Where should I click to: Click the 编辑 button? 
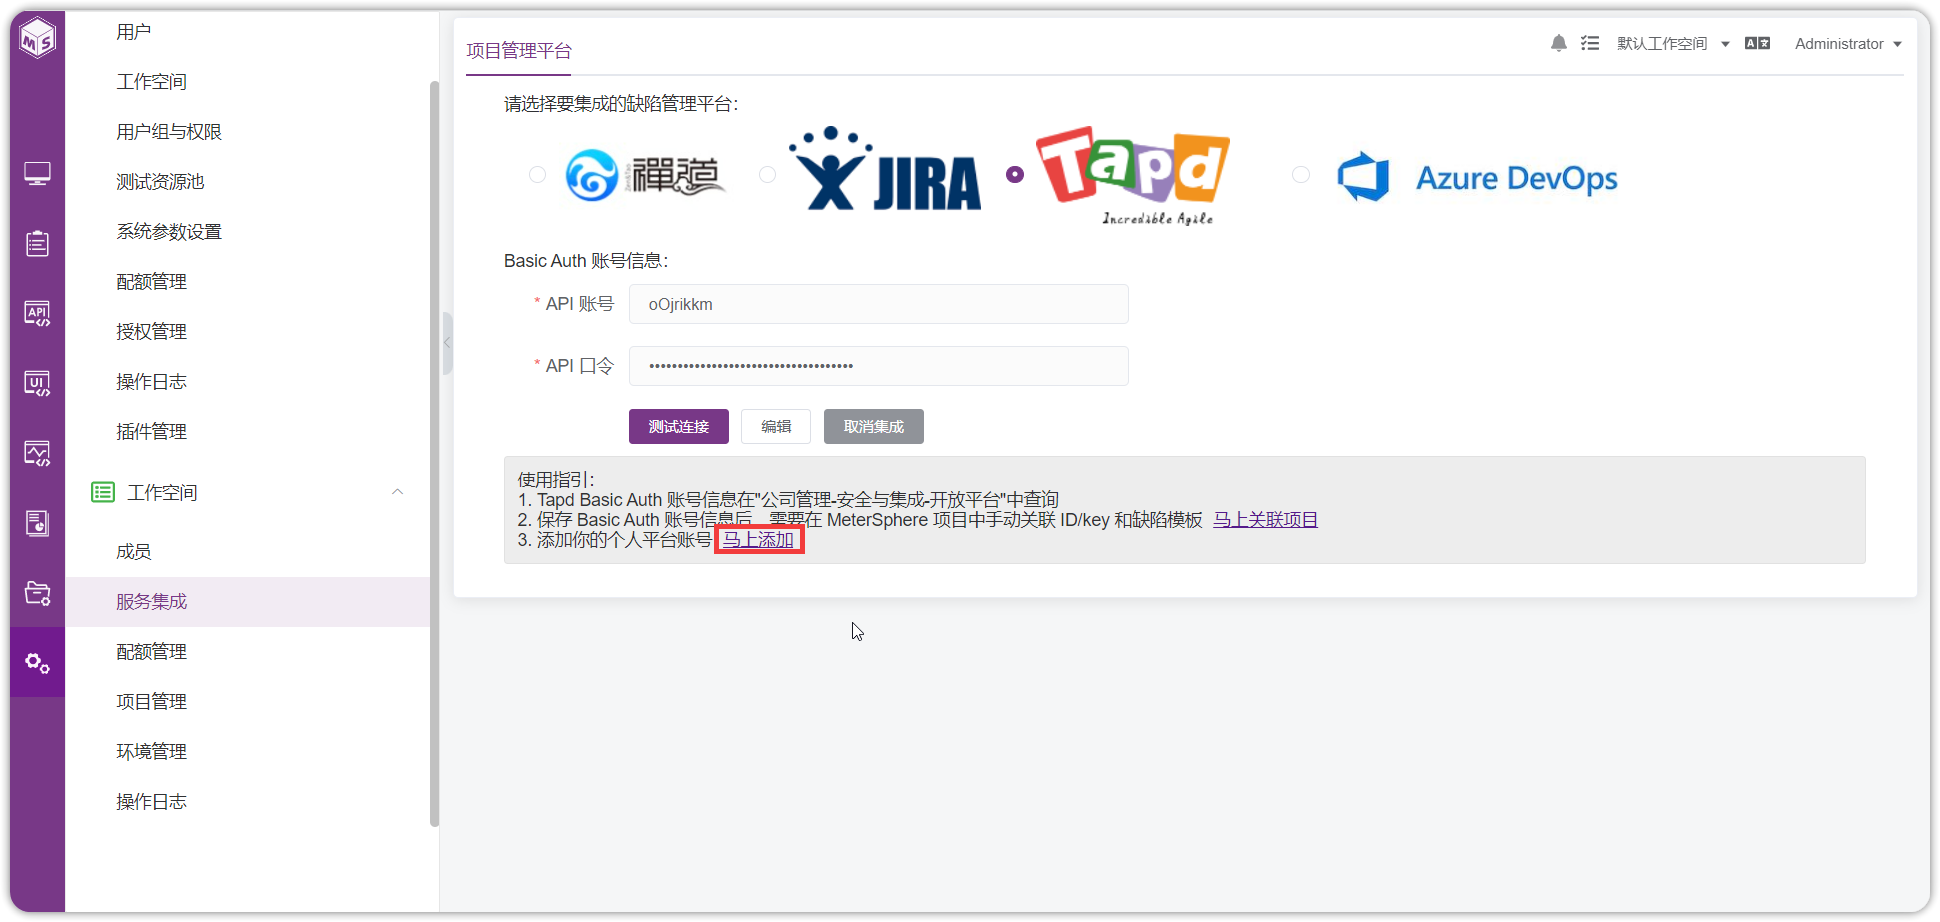pyautogui.click(x=775, y=426)
